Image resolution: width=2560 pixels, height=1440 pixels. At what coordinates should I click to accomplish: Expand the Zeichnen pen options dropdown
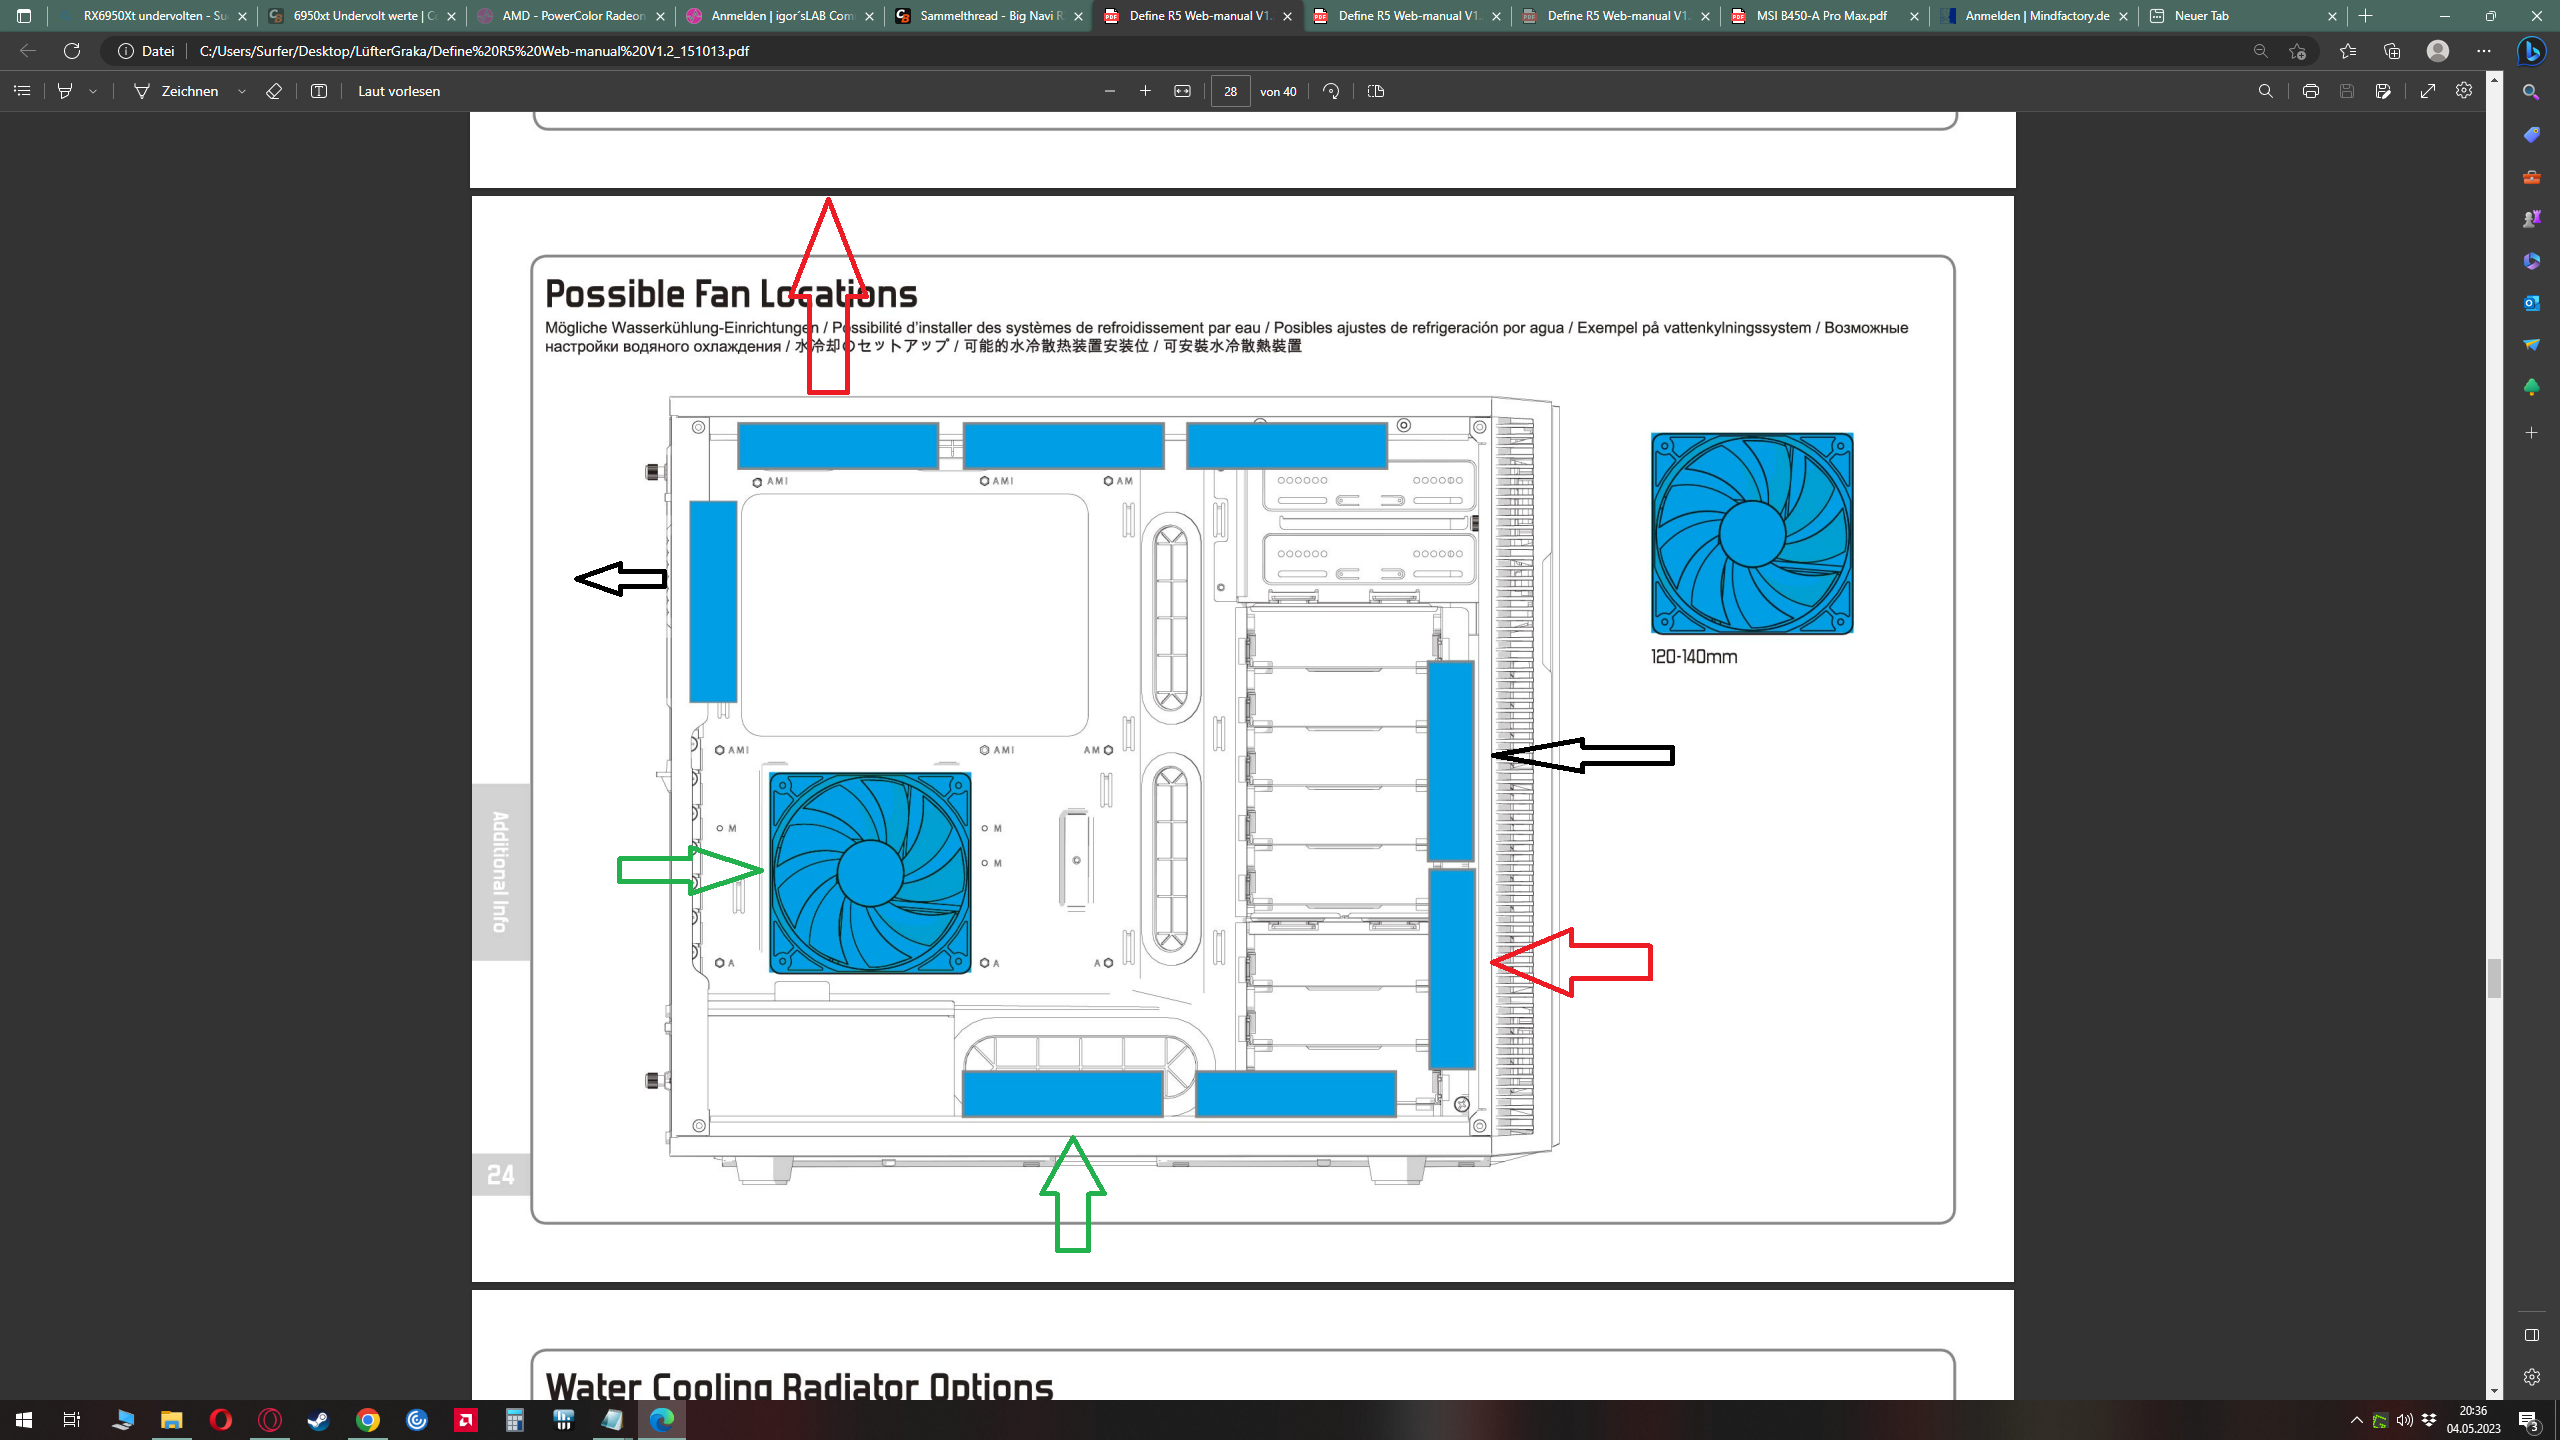[x=242, y=91]
